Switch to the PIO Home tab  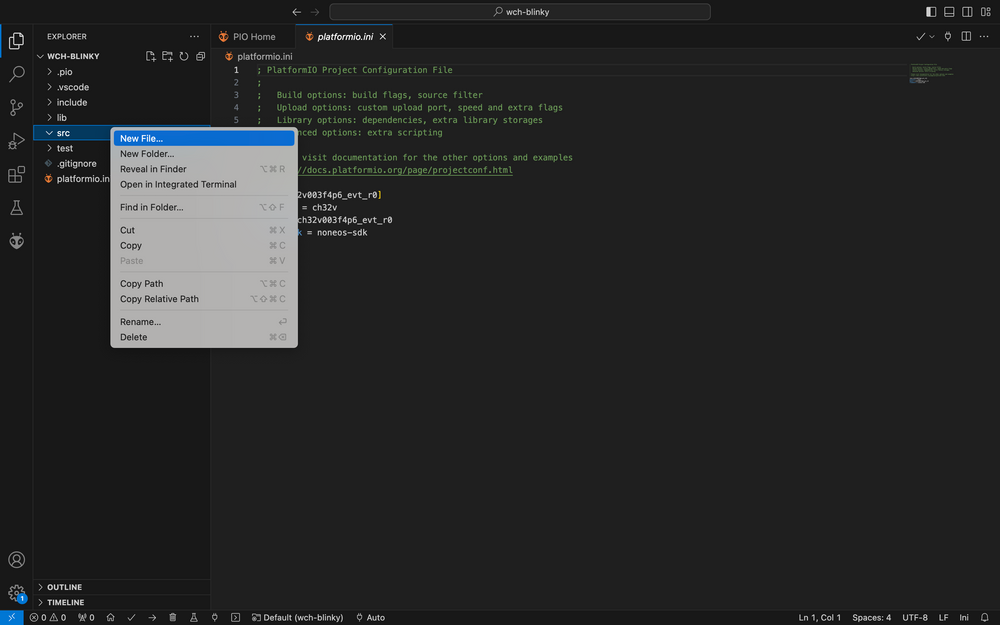[x=253, y=37]
